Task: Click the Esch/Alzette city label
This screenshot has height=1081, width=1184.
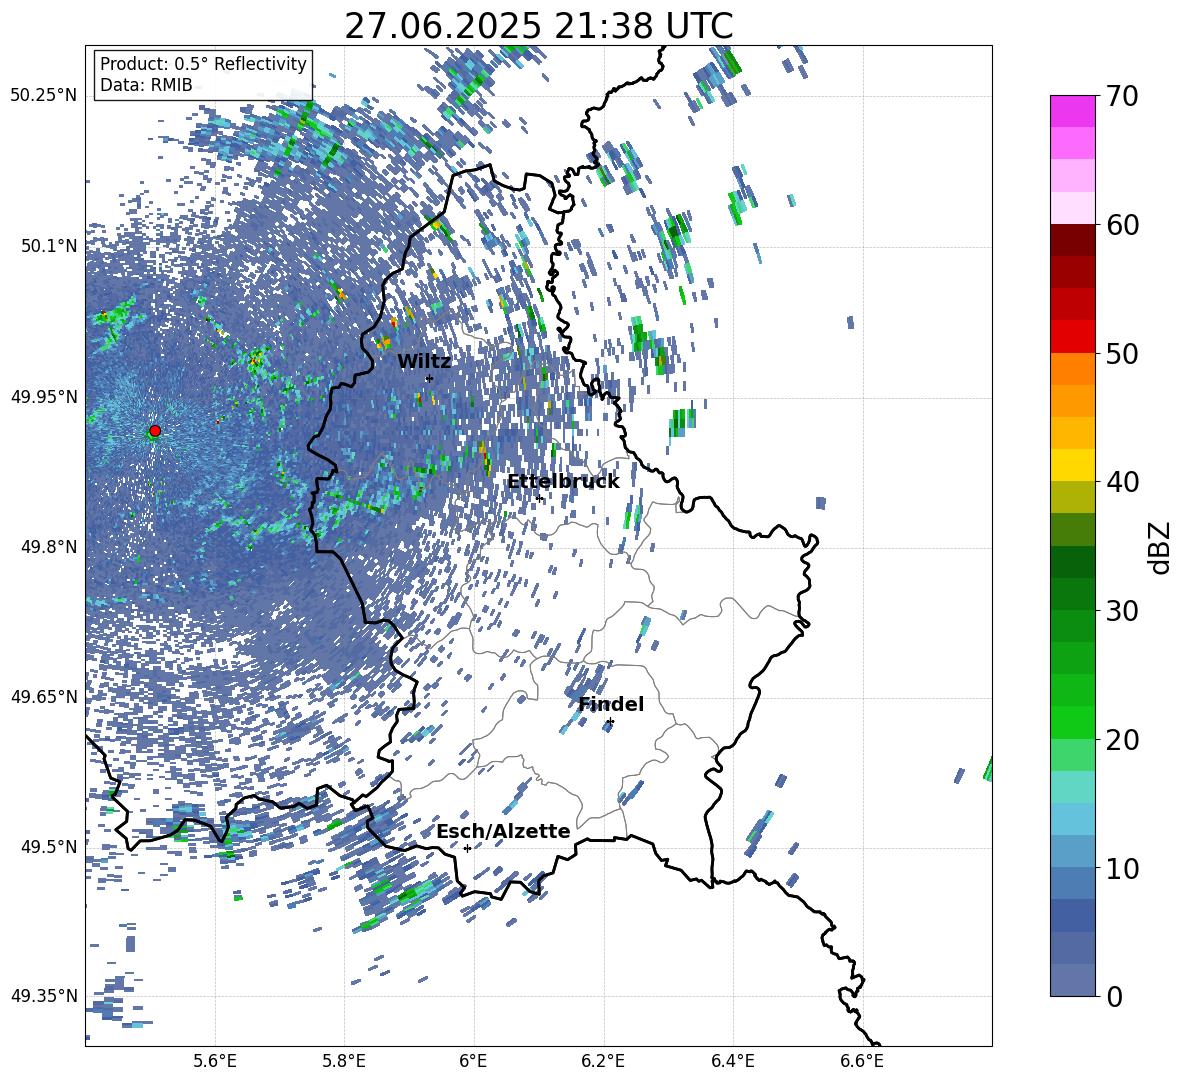Action: 503,831
